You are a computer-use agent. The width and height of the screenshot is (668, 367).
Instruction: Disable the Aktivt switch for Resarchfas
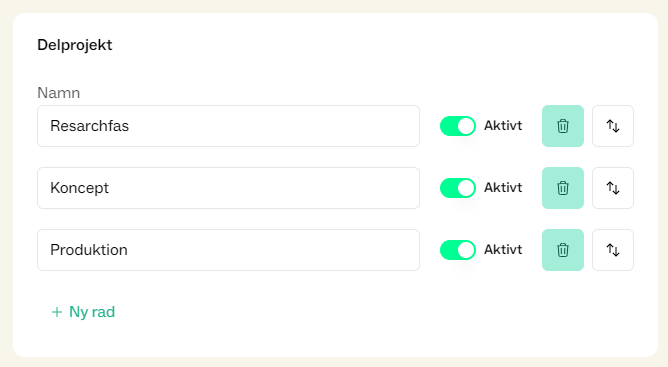pyautogui.click(x=458, y=126)
